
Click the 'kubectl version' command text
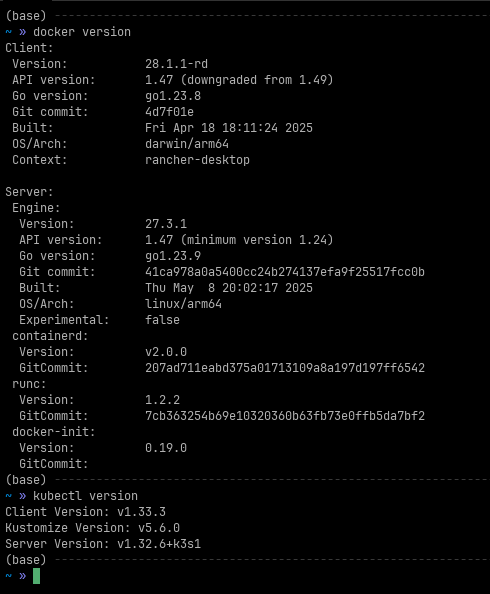[x=85, y=496]
